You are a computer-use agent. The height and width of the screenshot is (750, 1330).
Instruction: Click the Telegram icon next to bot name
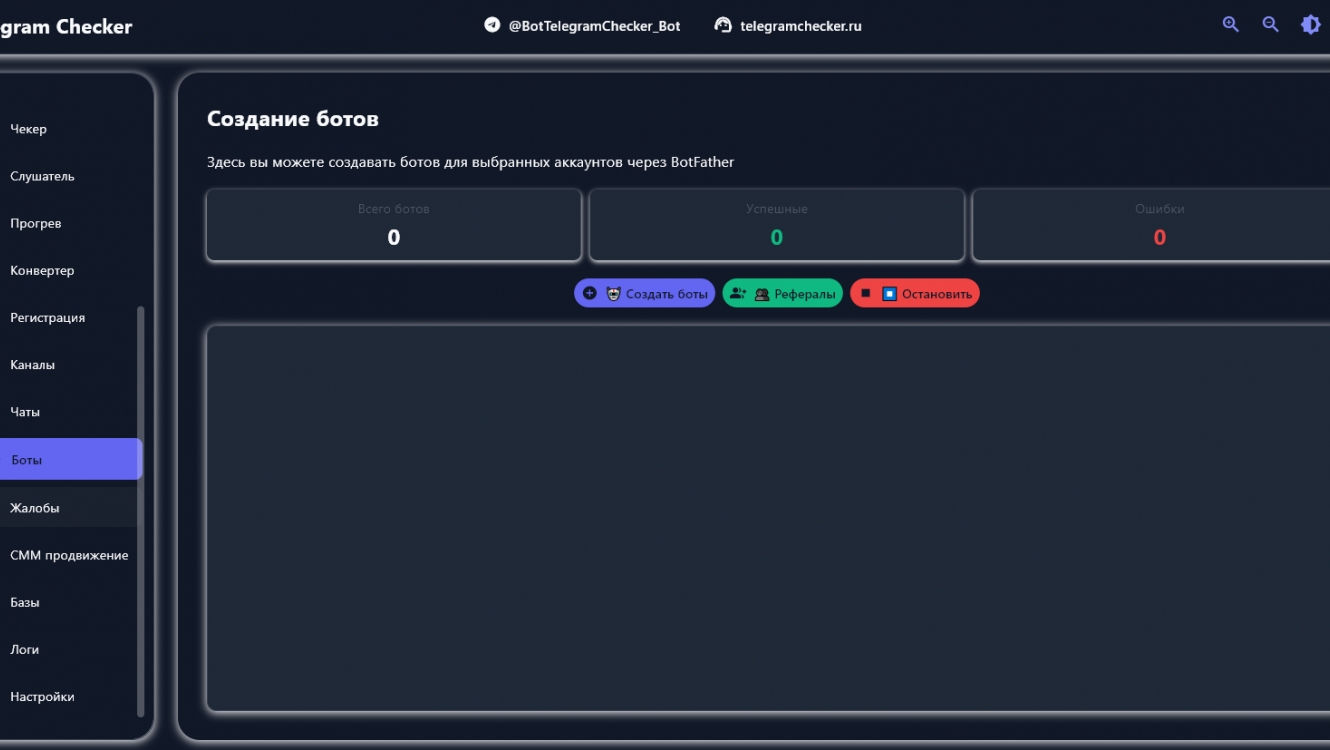[x=492, y=25]
